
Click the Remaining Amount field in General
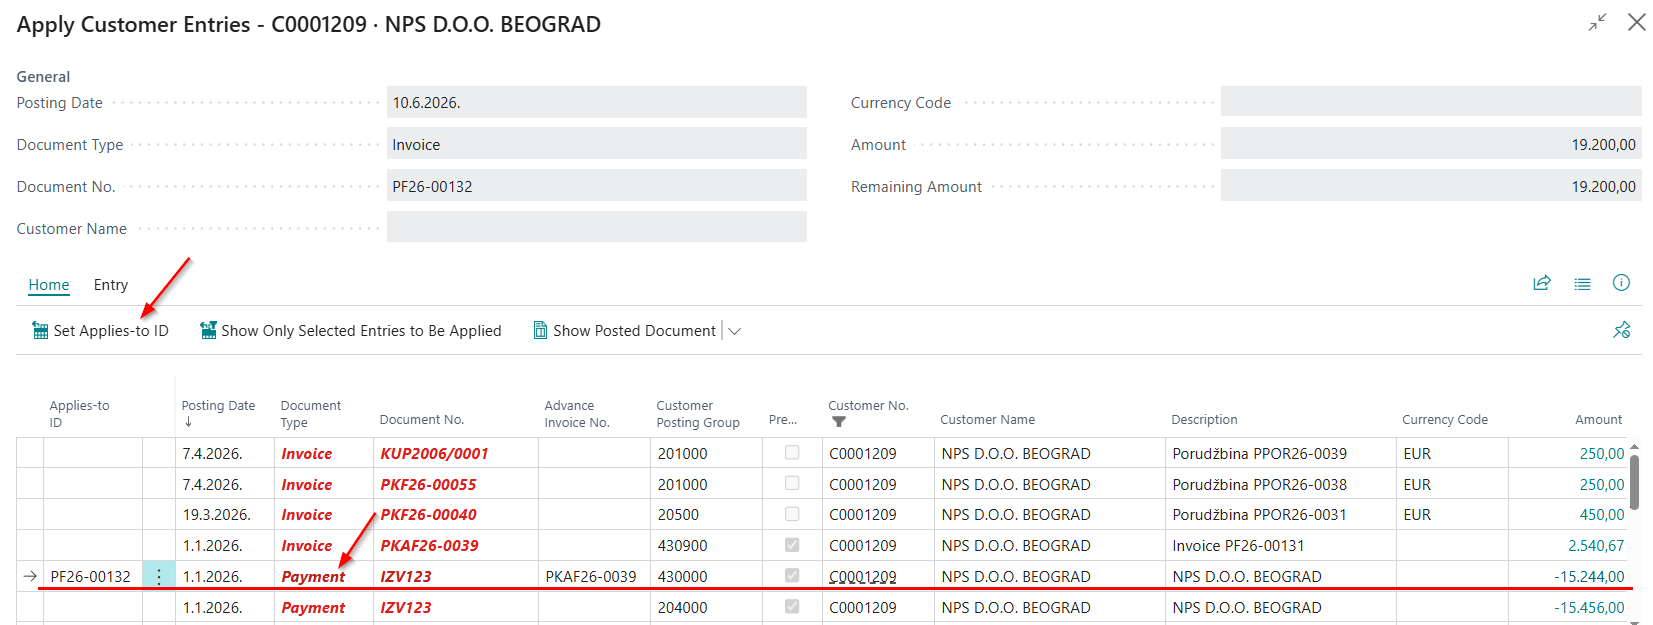[1431, 186]
